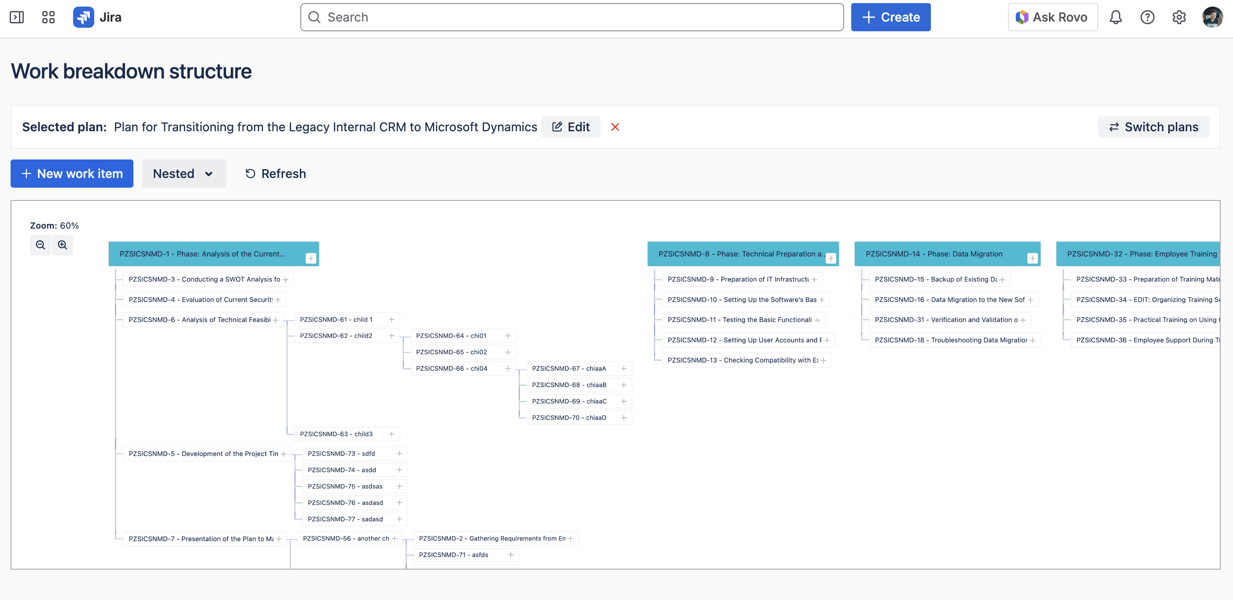Viewport: 1233px width, 600px height.
Task: Open the app switcher grid icon
Action: [48, 17]
